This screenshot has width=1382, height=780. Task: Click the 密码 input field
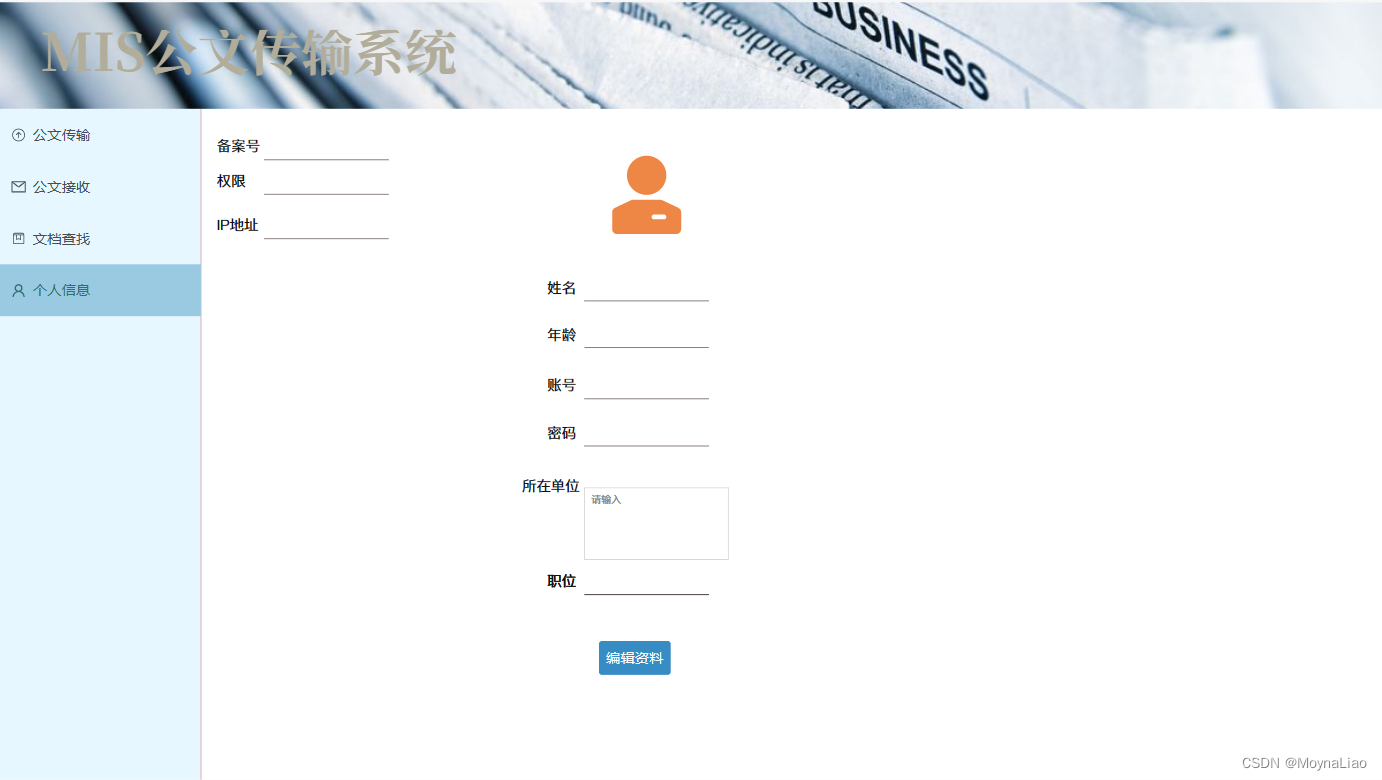pyautogui.click(x=646, y=437)
